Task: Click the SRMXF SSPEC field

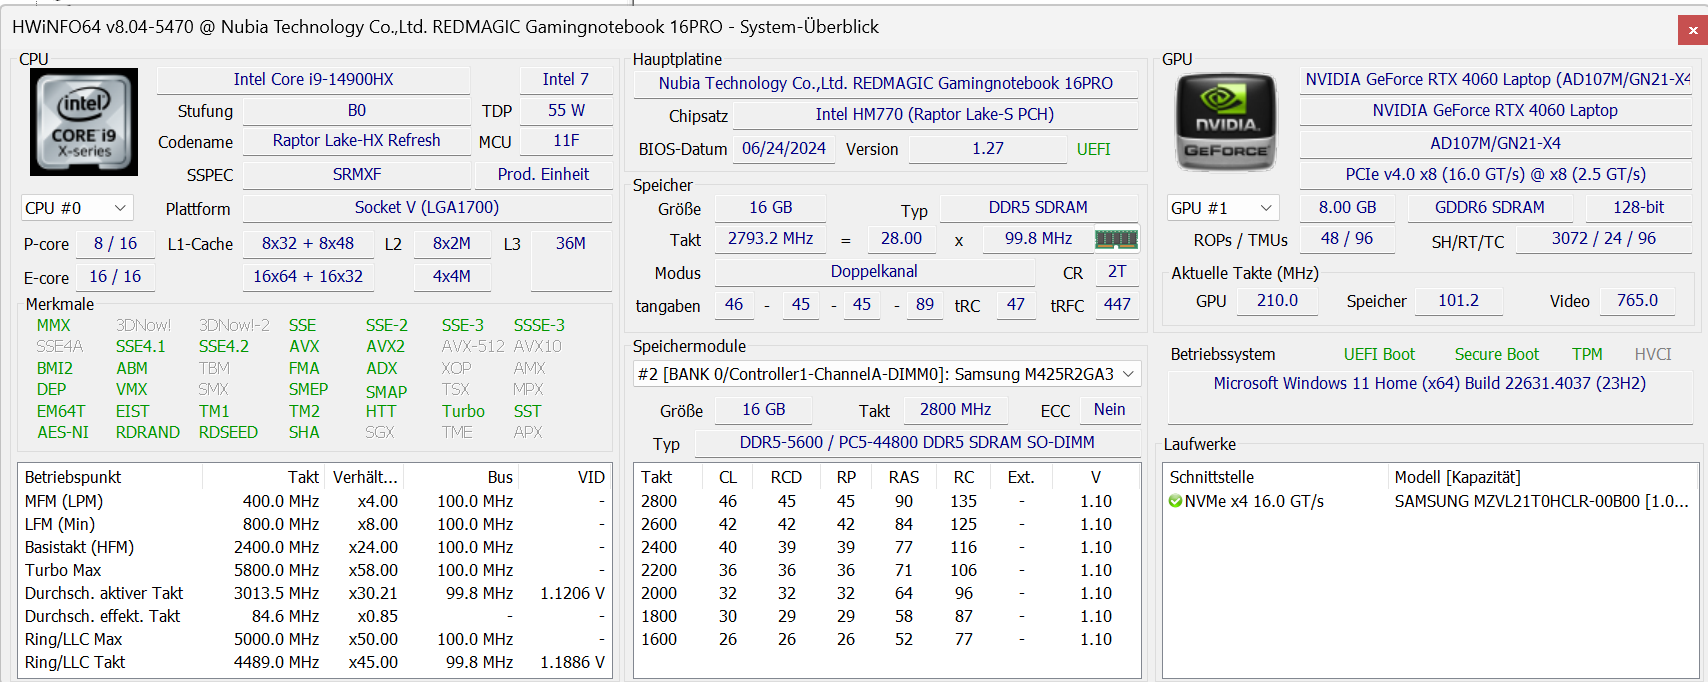Action: (x=356, y=174)
